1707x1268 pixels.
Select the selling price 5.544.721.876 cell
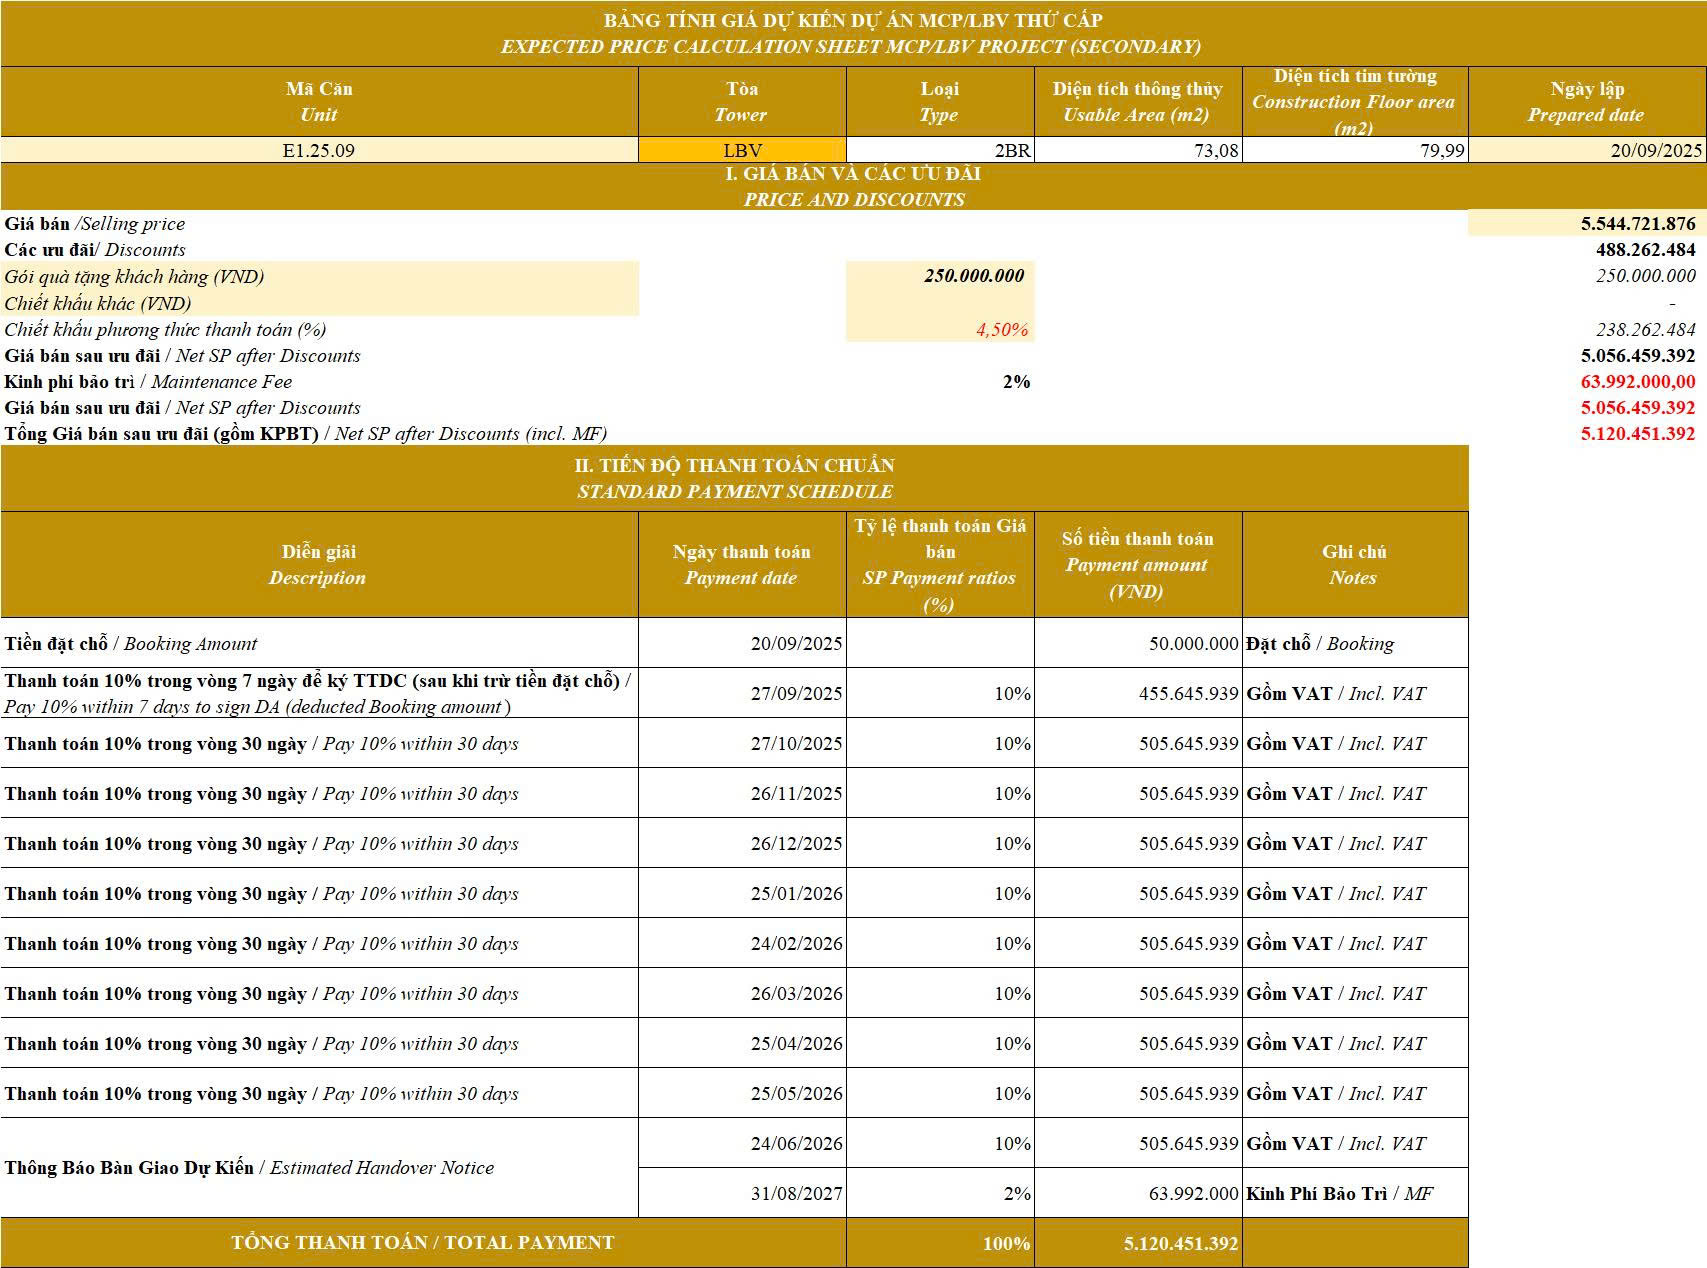[1587, 224]
